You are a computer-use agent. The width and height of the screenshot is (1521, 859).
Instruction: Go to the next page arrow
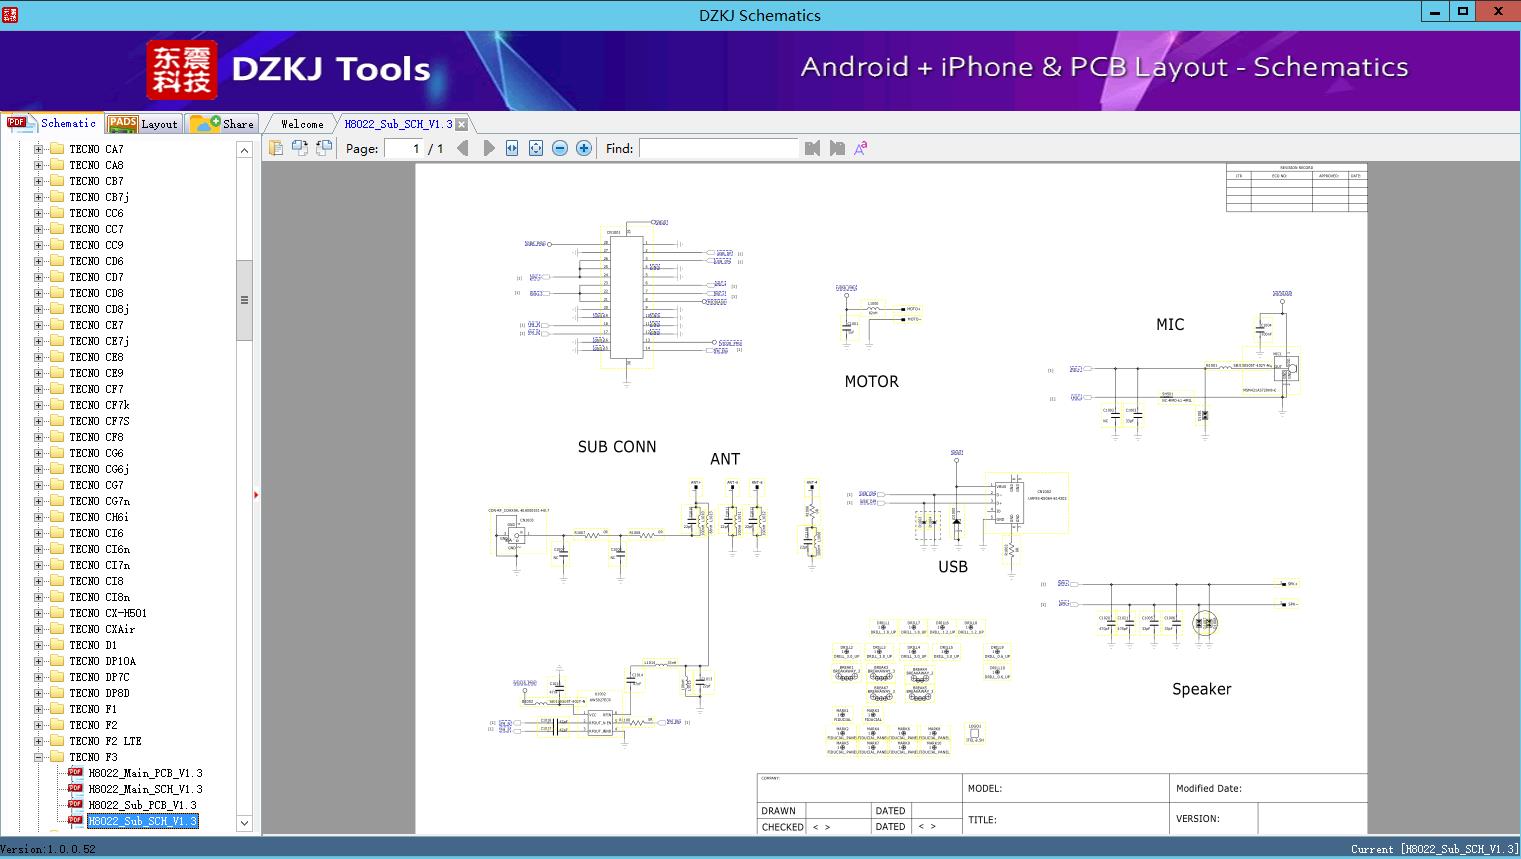[x=489, y=148]
